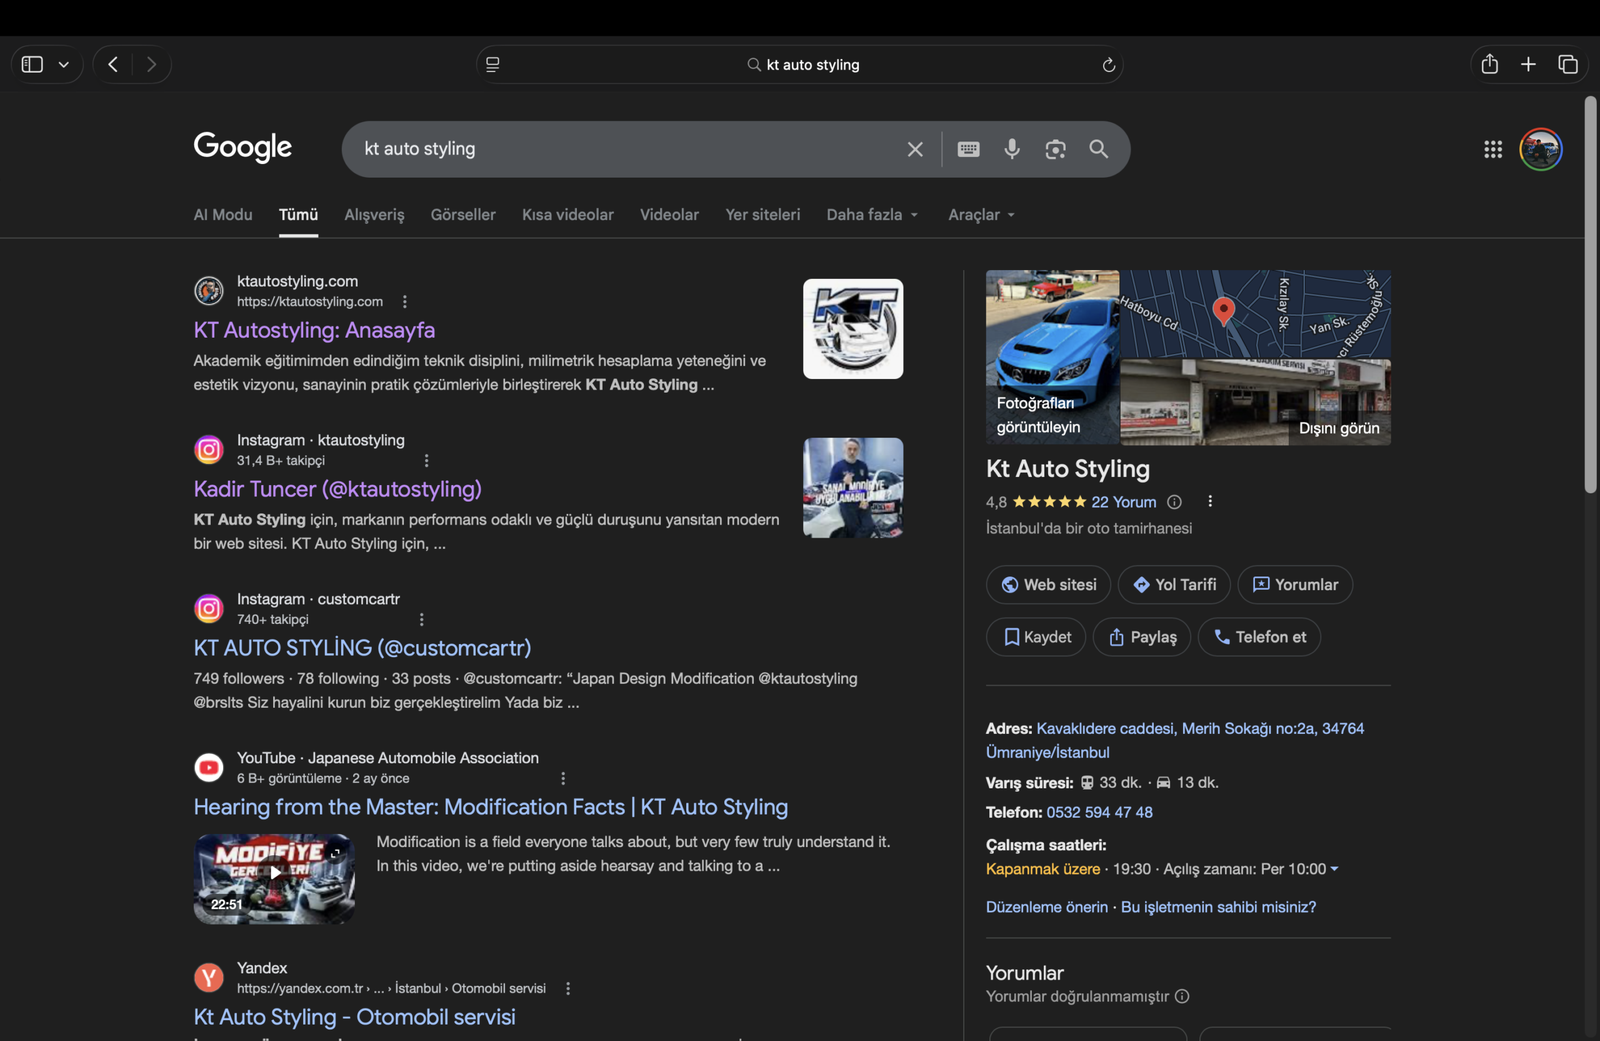Open the on-screen keyboard input tool
This screenshot has height=1041, width=1600.
pyautogui.click(x=968, y=149)
